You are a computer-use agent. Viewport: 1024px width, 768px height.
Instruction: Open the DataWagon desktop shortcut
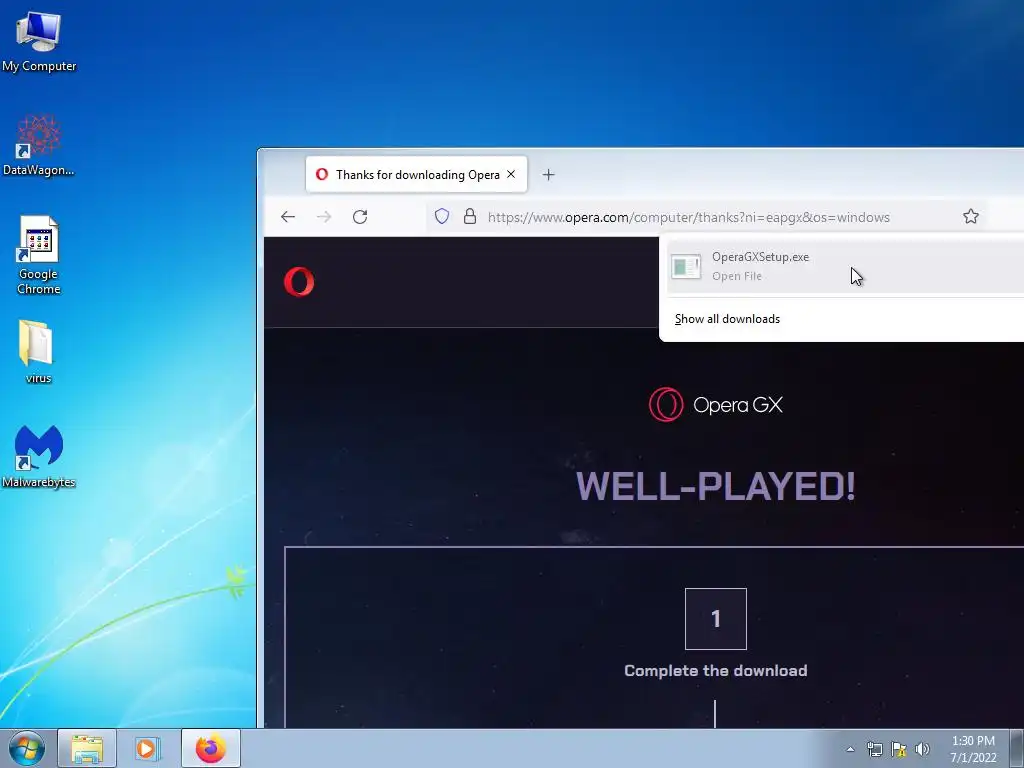(39, 145)
